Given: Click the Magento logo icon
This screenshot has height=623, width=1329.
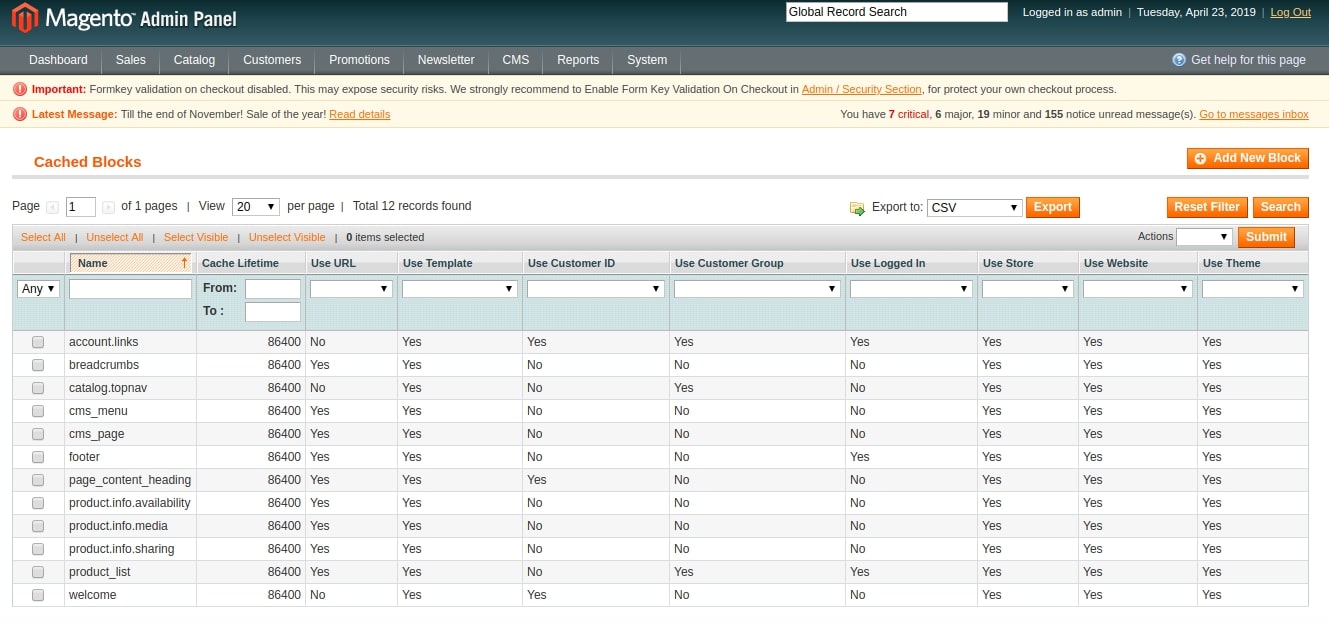Looking at the screenshot, I should (x=25, y=18).
